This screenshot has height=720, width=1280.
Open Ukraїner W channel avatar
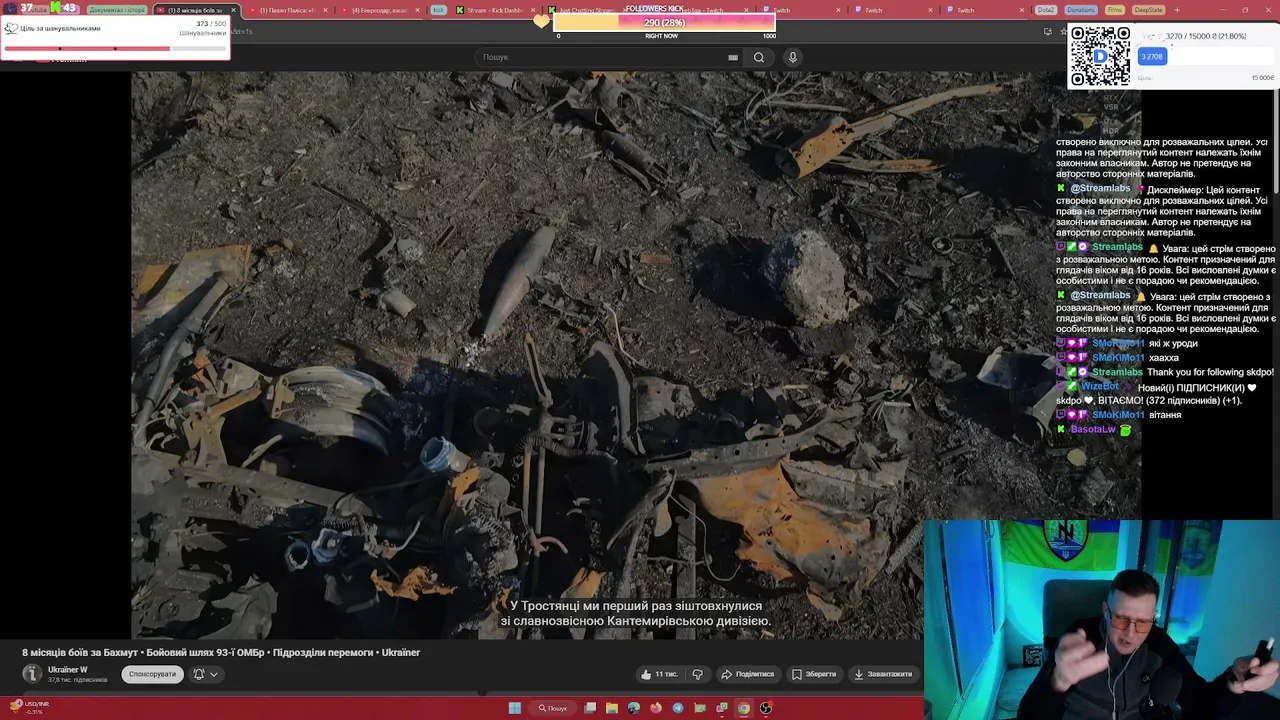32,674
